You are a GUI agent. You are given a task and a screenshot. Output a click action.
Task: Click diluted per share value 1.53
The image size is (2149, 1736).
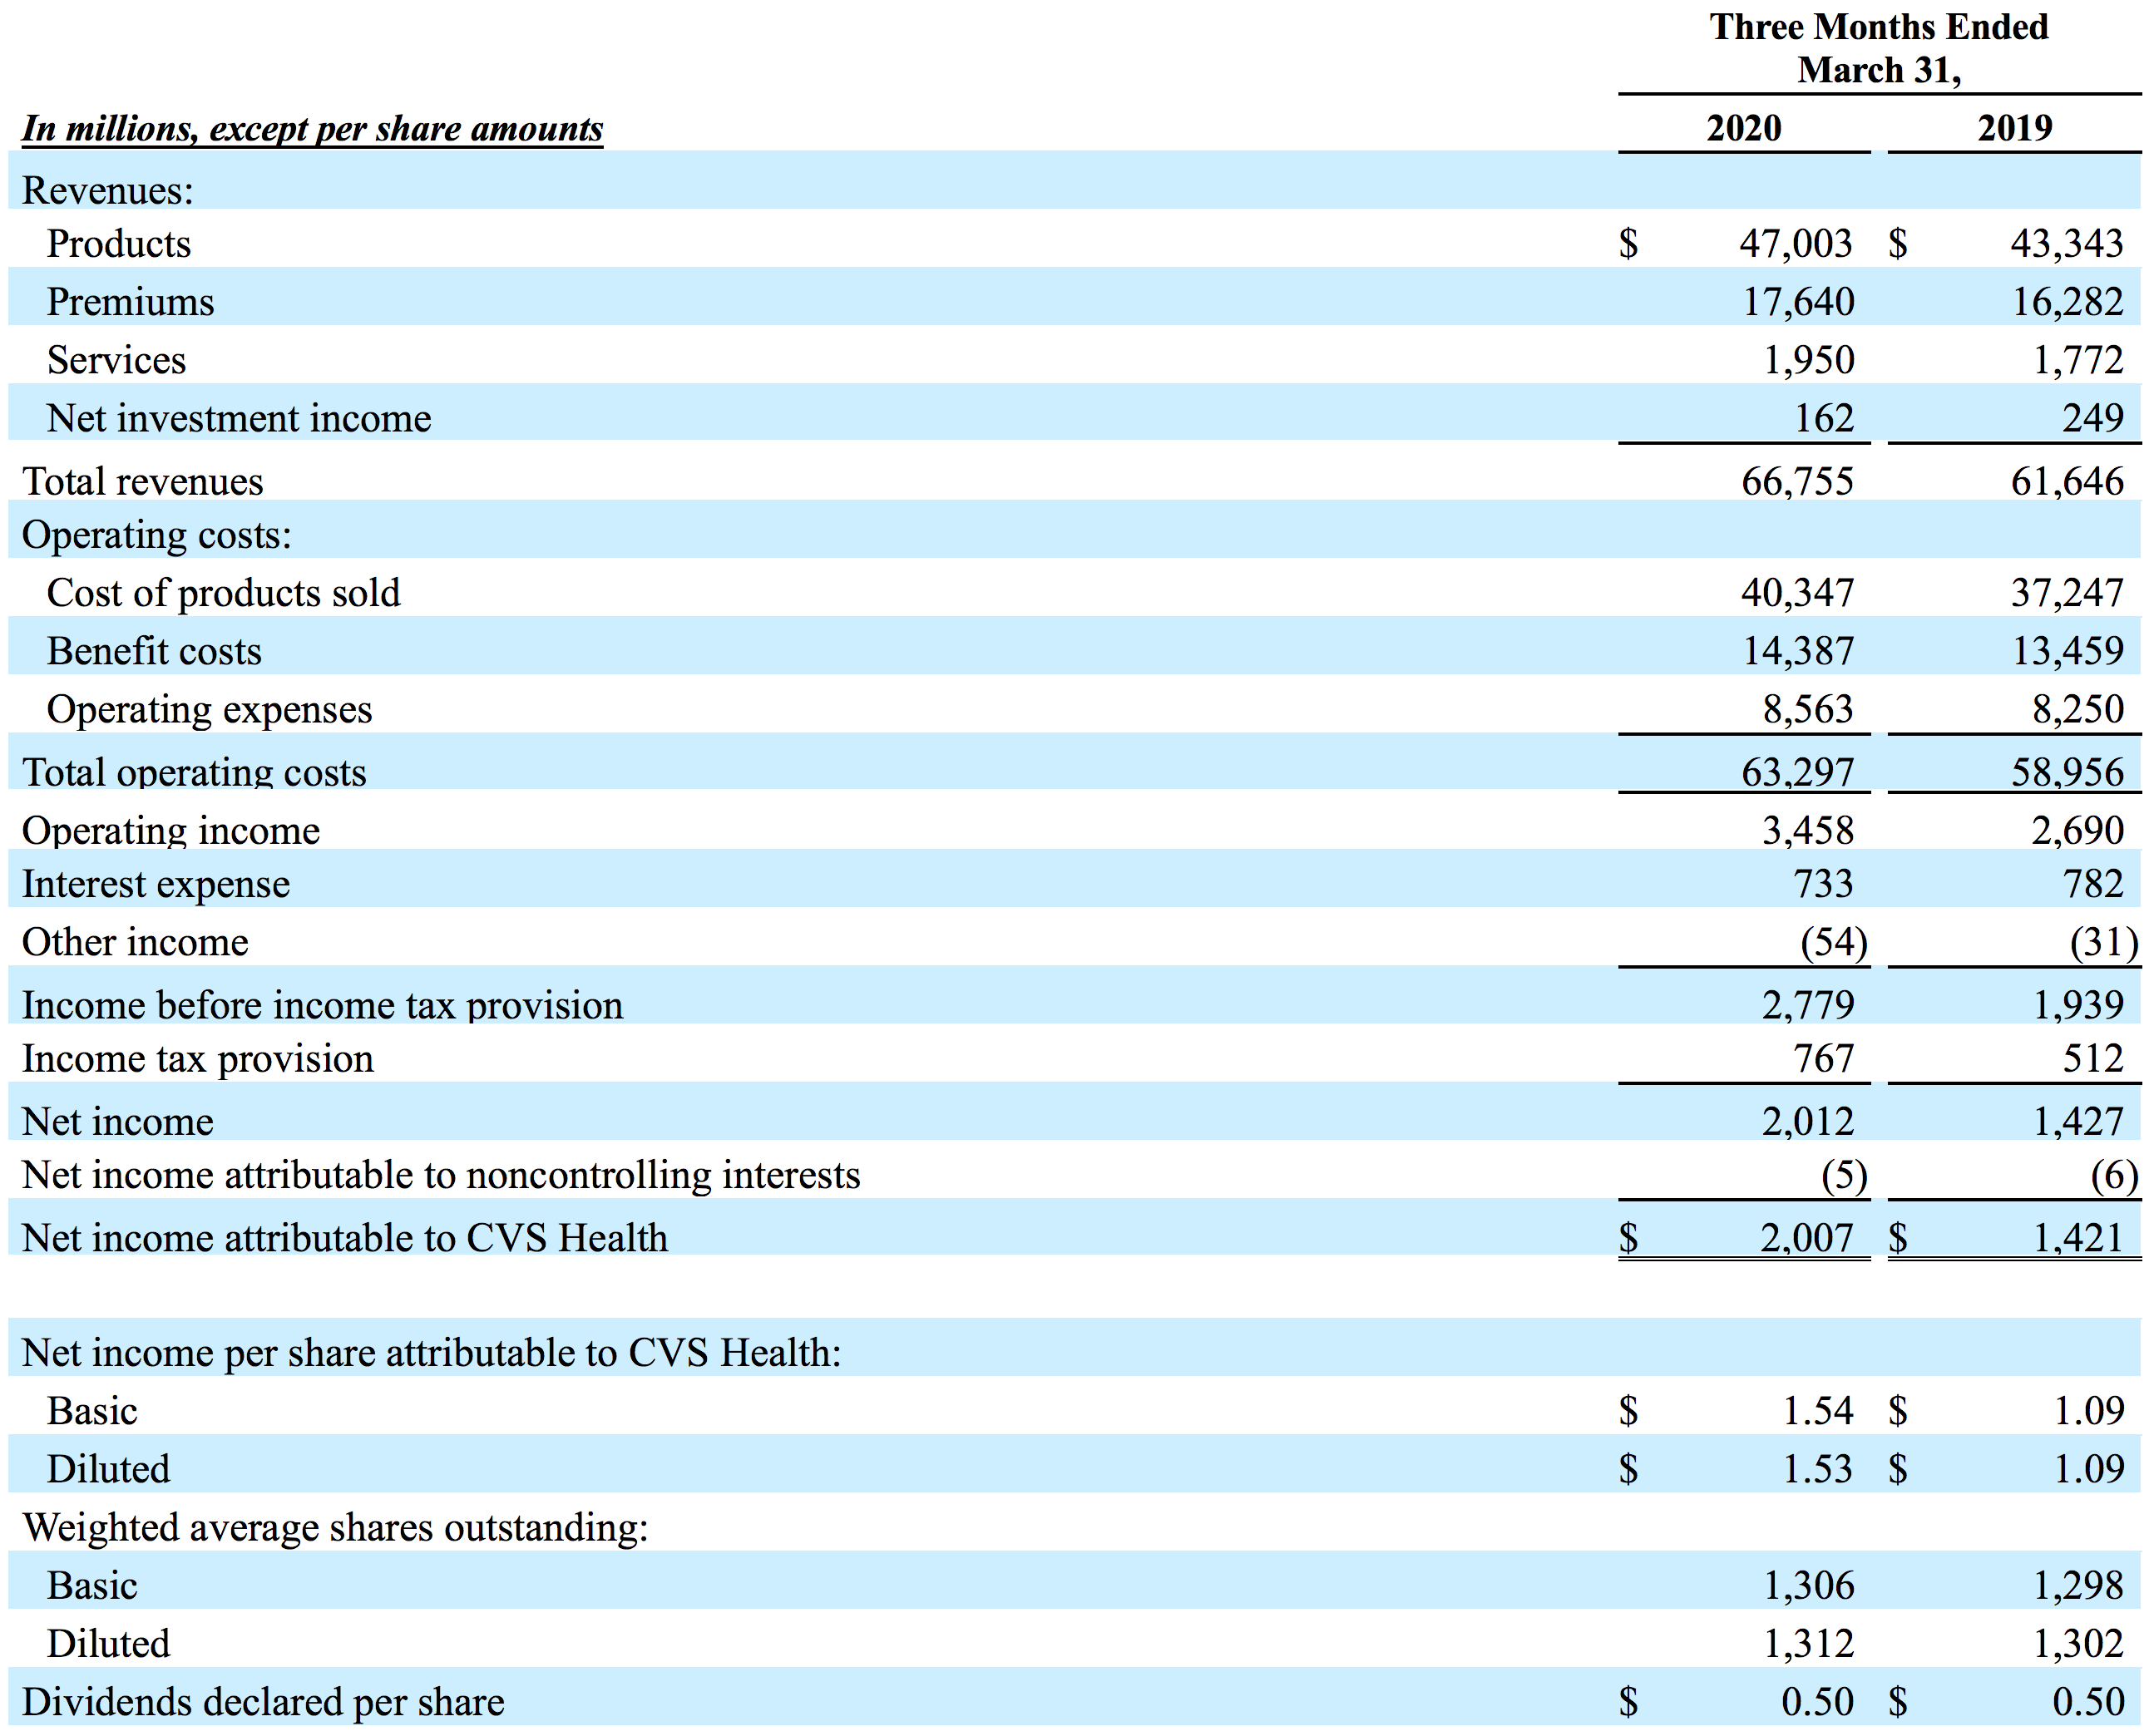(x=1818, y=1468)
